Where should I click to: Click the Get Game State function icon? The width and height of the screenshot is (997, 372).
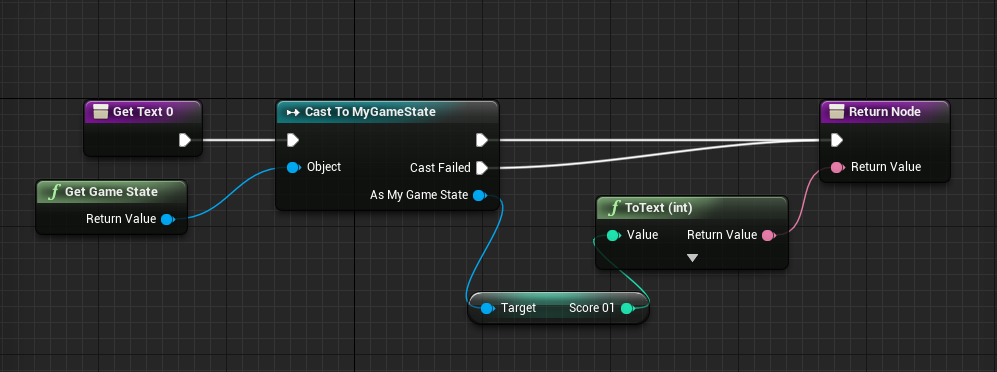pyautogui.click(x=54, y=192)
